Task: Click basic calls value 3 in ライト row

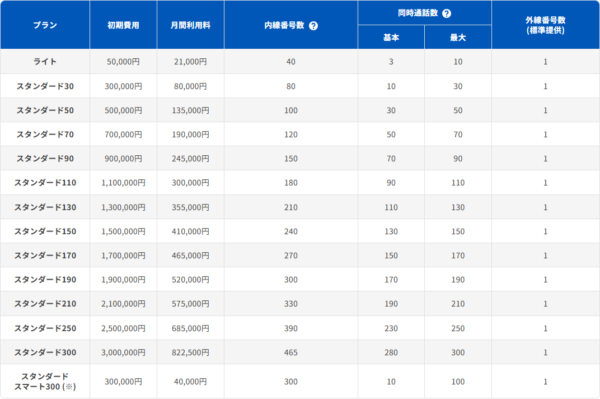Action: click(x=391, y=62)
